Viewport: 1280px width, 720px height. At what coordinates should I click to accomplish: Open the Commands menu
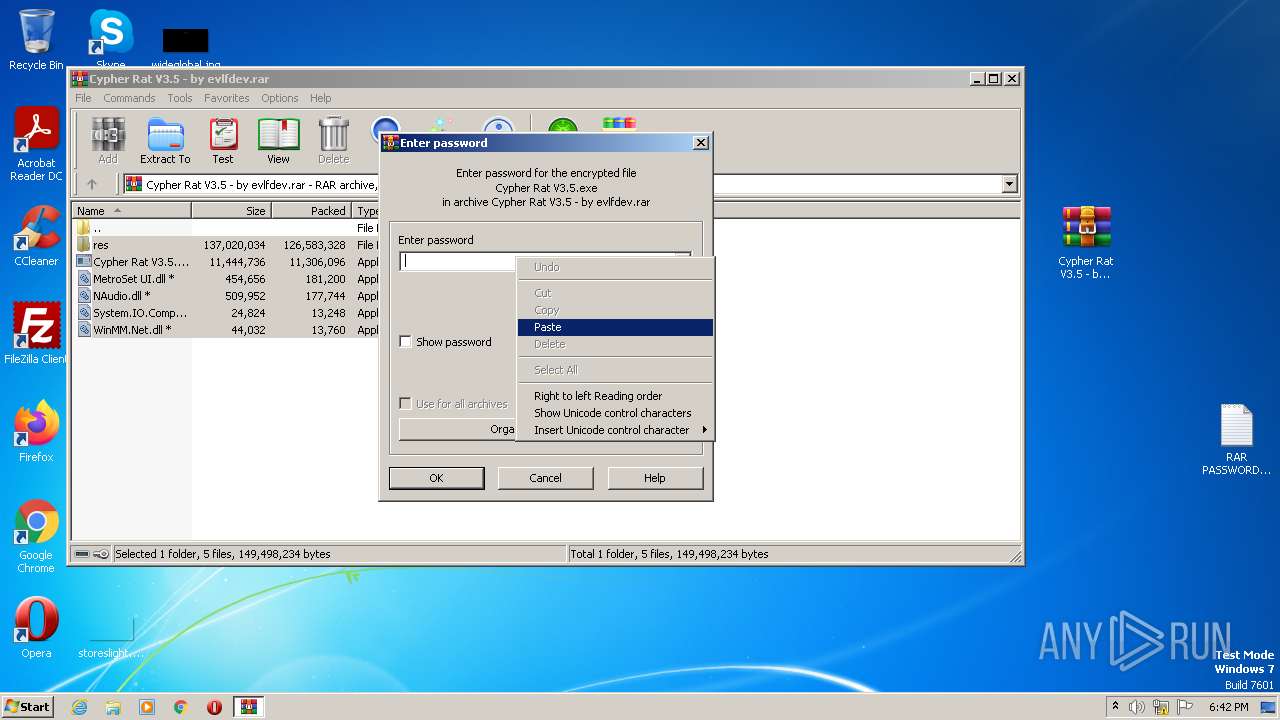[x=129, y=98]
